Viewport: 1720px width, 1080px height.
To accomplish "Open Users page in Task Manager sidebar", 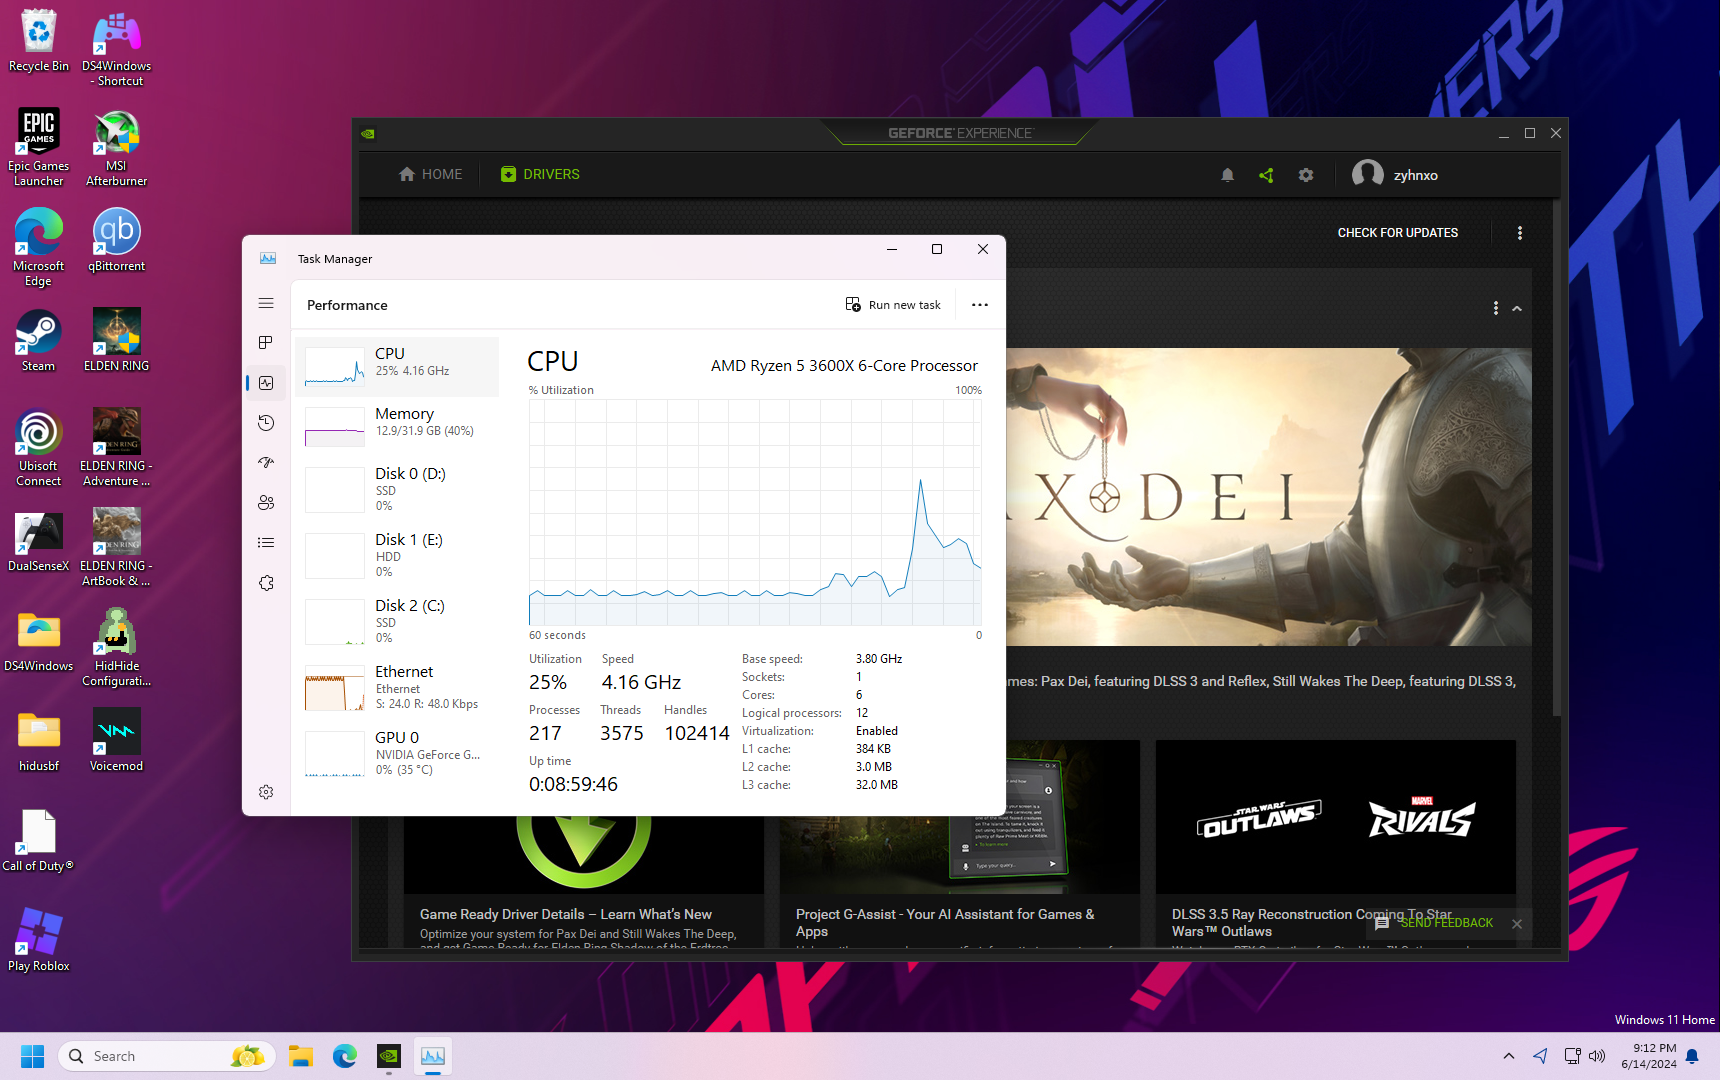I will pyautogui.click(x=266, y=503).
